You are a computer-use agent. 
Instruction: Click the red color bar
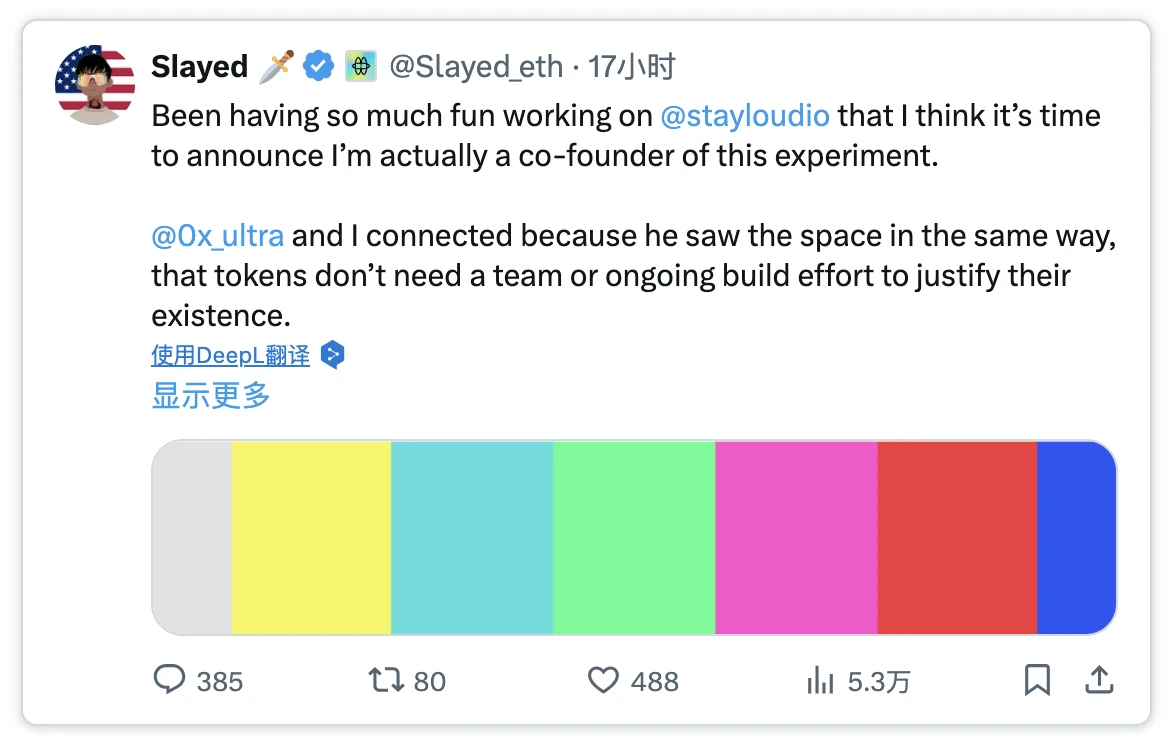pos(957,538)
